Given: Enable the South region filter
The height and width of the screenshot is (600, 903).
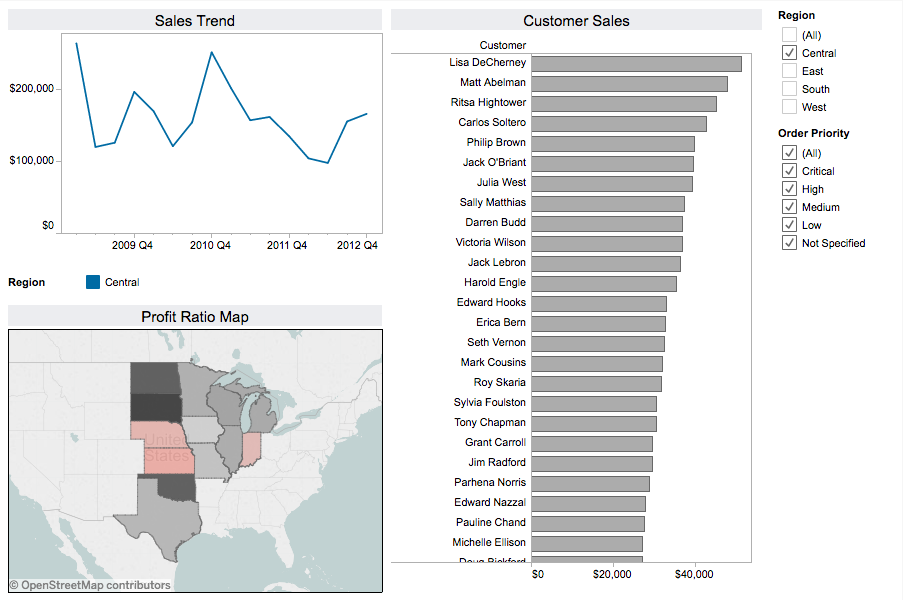Looking at the screenshot, I should point(788,88).
